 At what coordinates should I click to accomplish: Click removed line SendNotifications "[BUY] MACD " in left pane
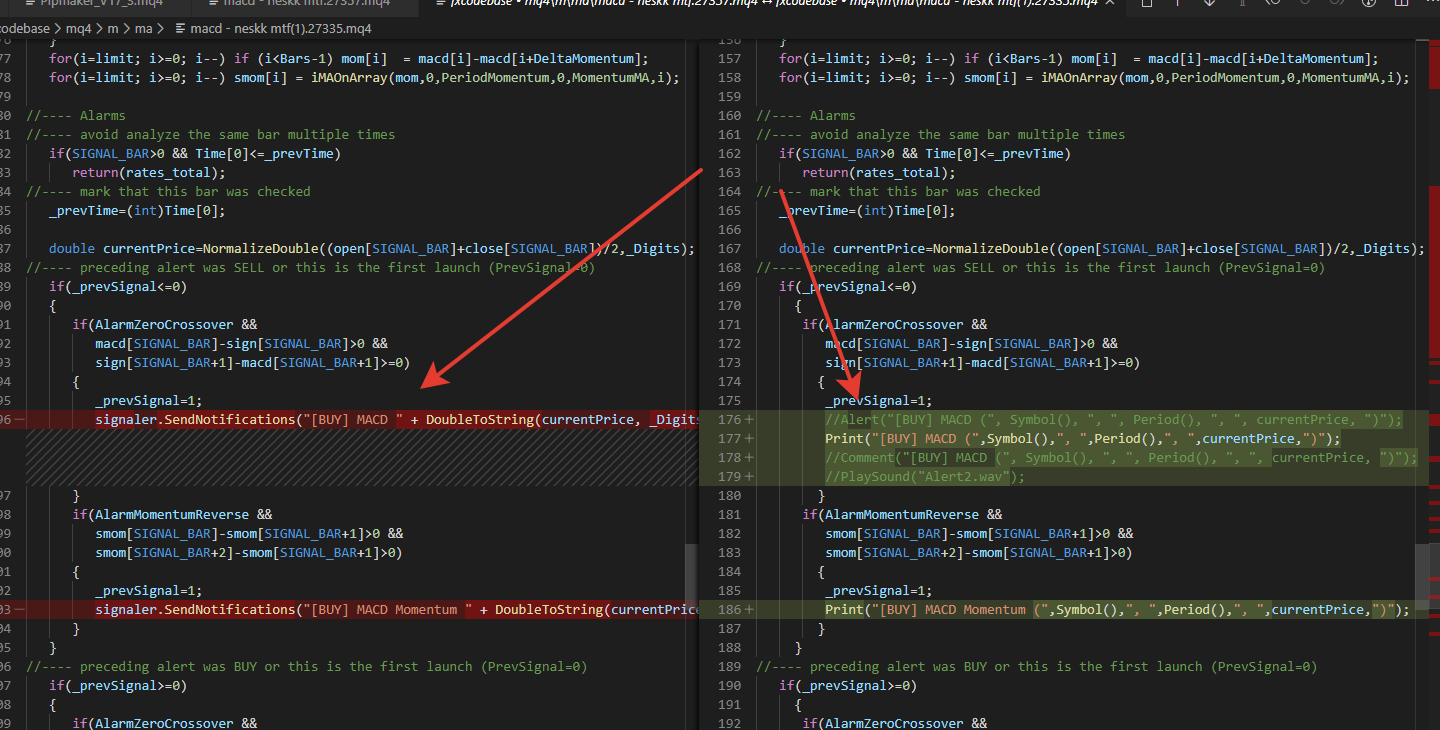[x=397, y=420]
